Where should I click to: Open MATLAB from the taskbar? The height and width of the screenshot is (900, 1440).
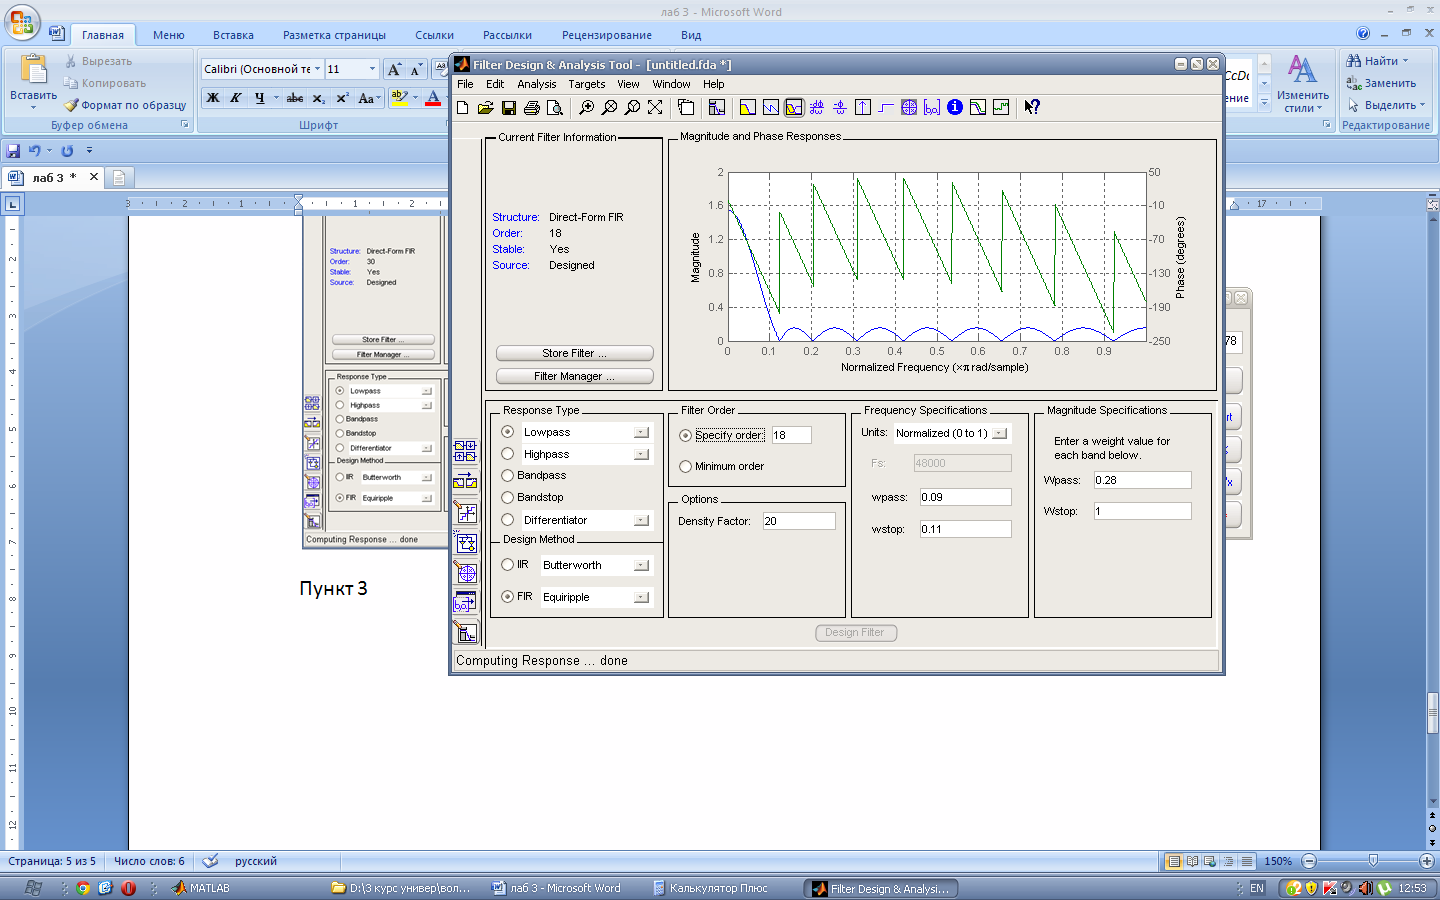[200, 888]
